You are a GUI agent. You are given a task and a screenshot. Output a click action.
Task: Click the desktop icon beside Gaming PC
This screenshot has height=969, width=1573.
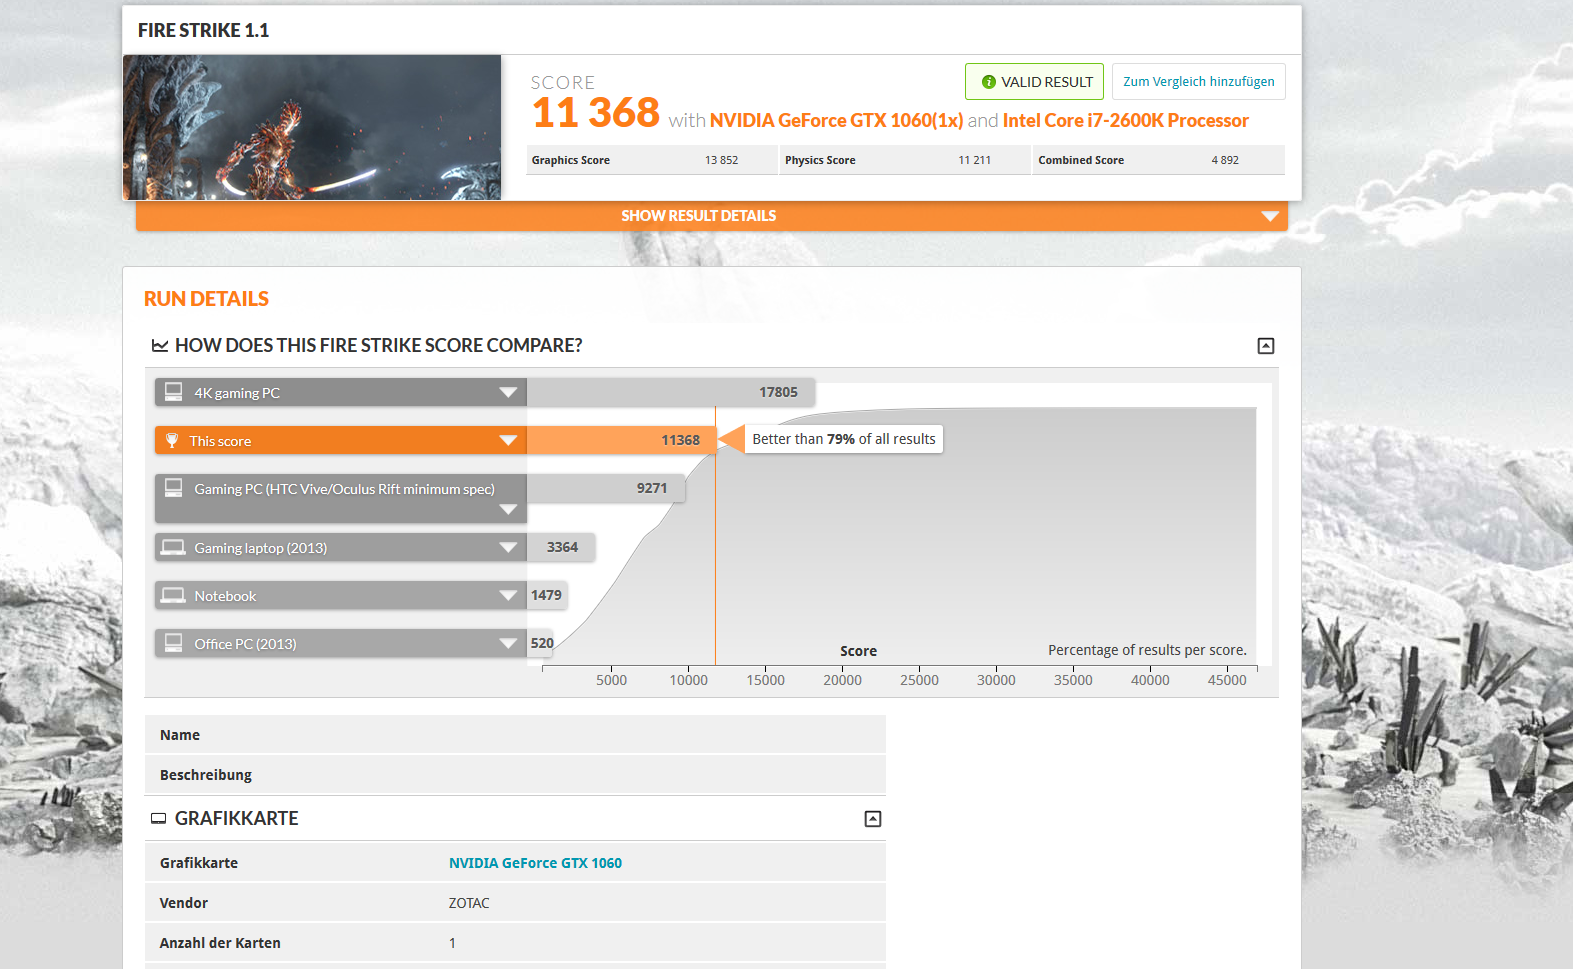click(173, 487)
